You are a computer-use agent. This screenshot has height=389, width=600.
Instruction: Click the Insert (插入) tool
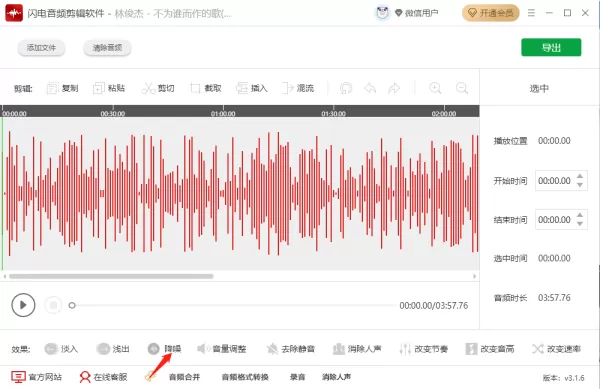(252, 88)
